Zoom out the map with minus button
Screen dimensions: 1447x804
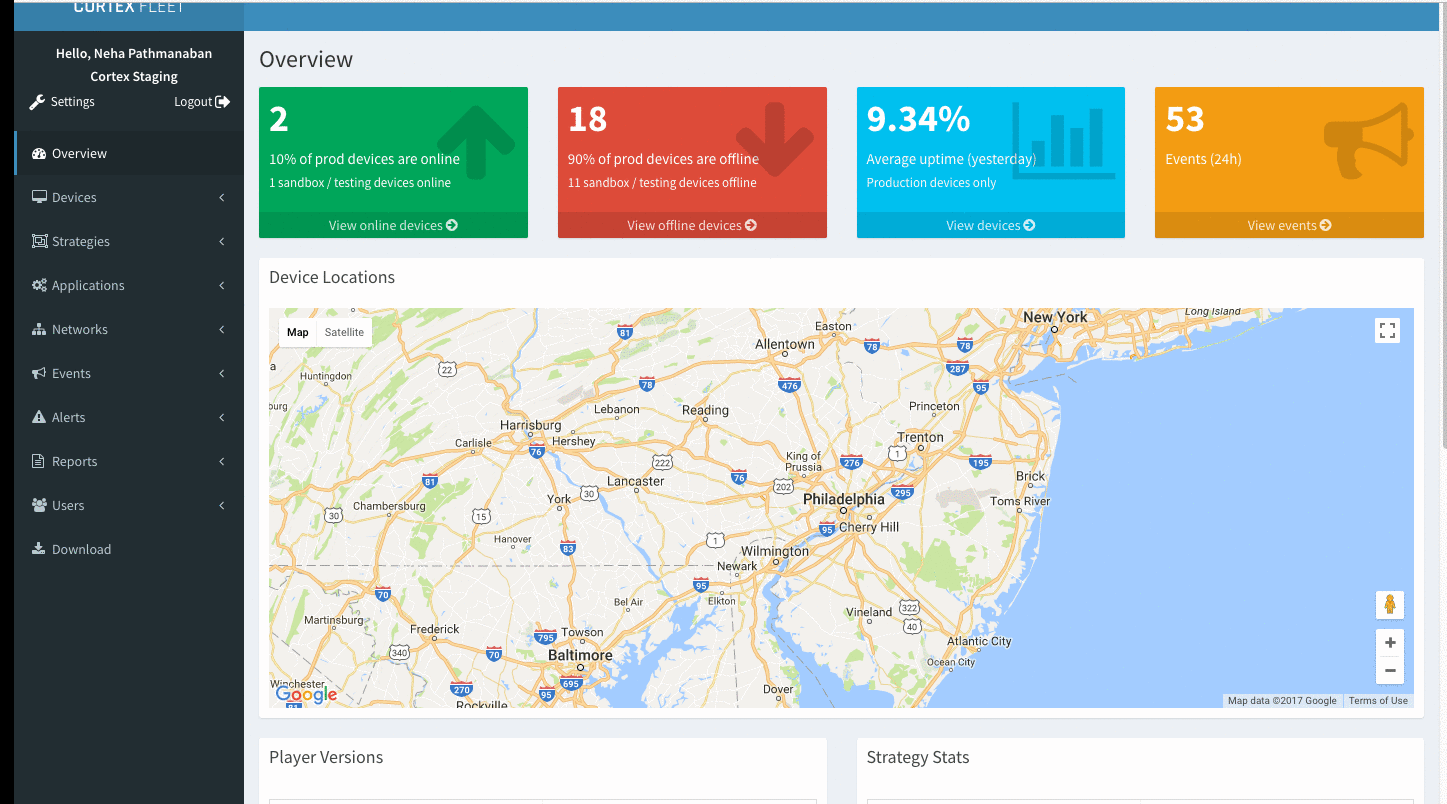point(1390,671)
